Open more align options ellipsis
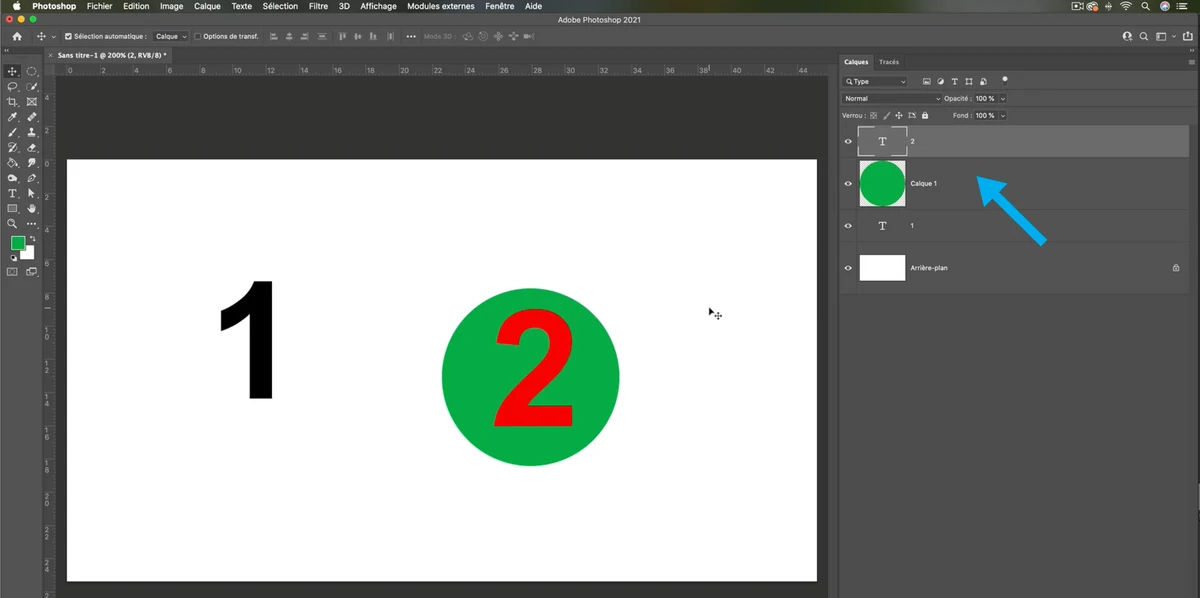Screen dimensions: 1200x598 point(411,36)
